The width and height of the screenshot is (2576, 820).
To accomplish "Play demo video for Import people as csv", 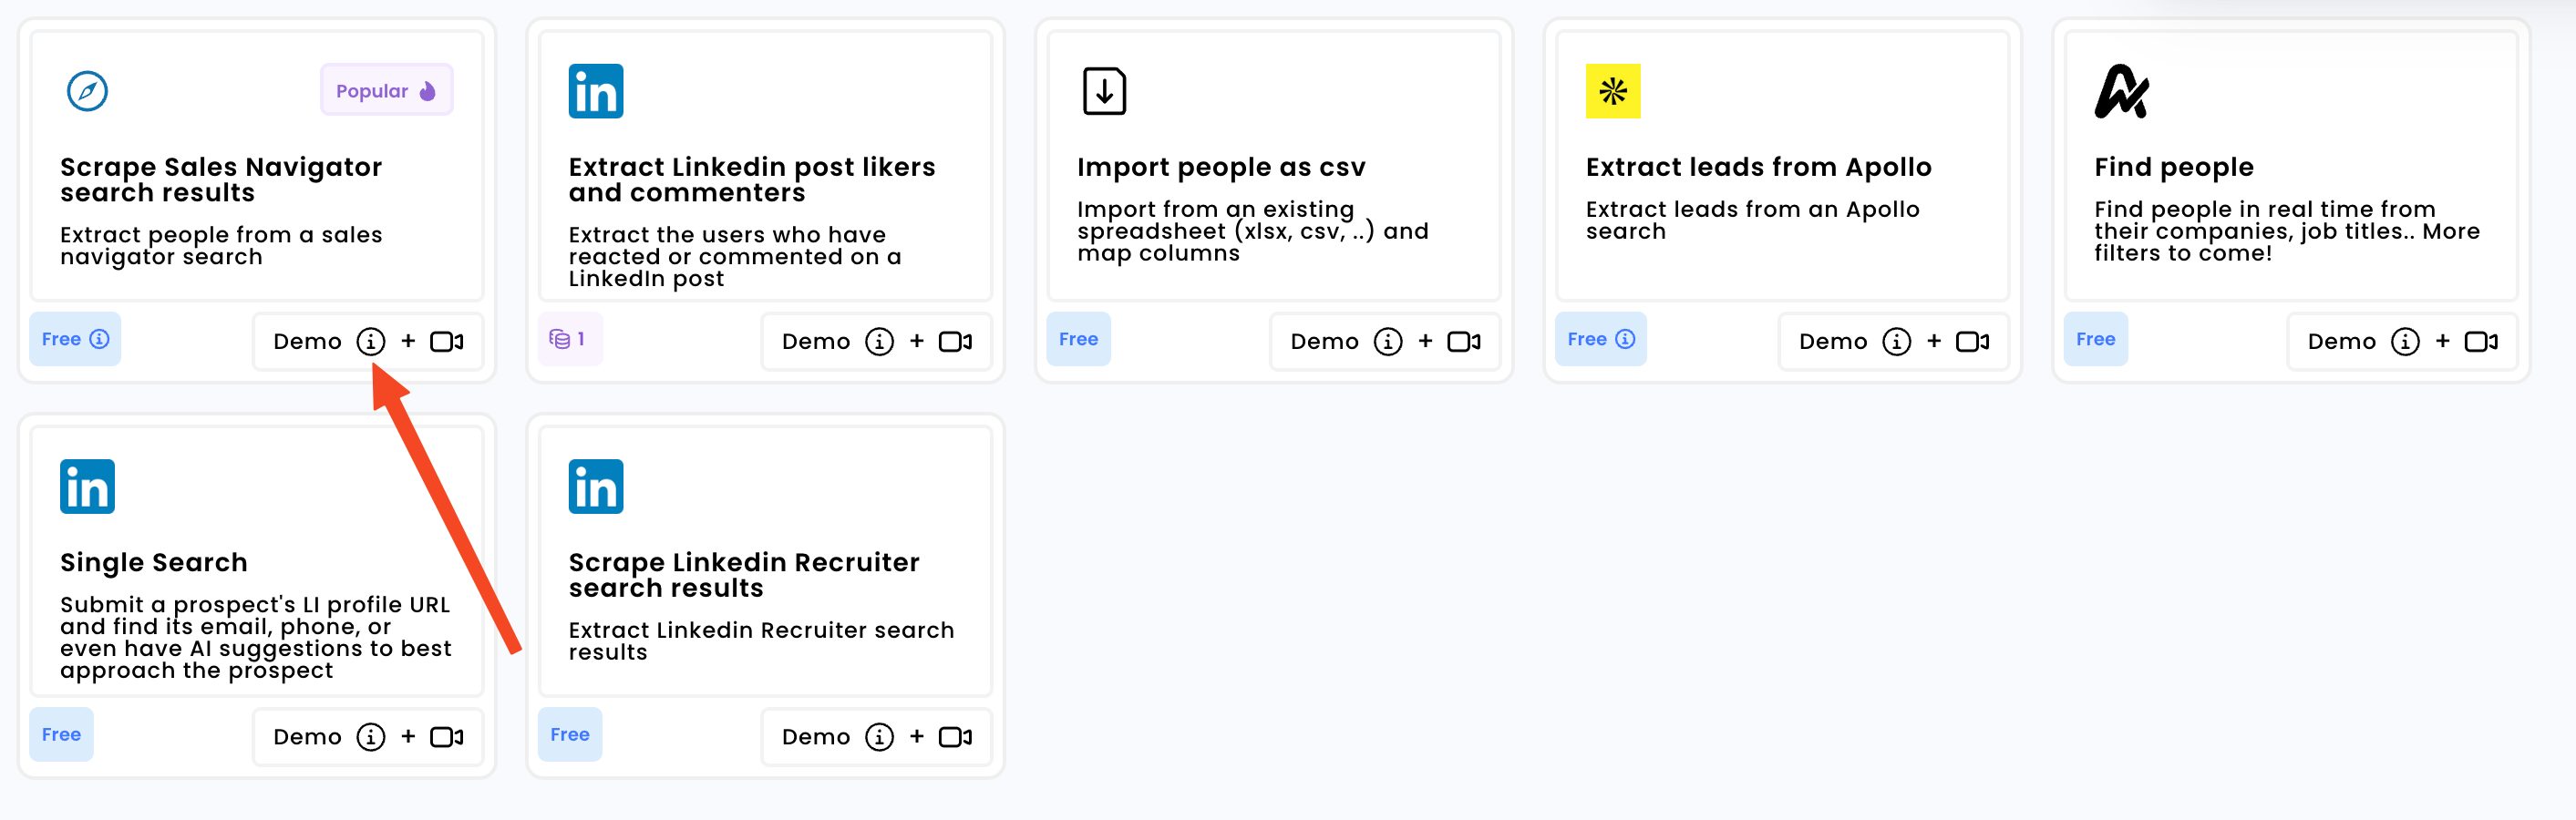I will (x=1464, y=342).
